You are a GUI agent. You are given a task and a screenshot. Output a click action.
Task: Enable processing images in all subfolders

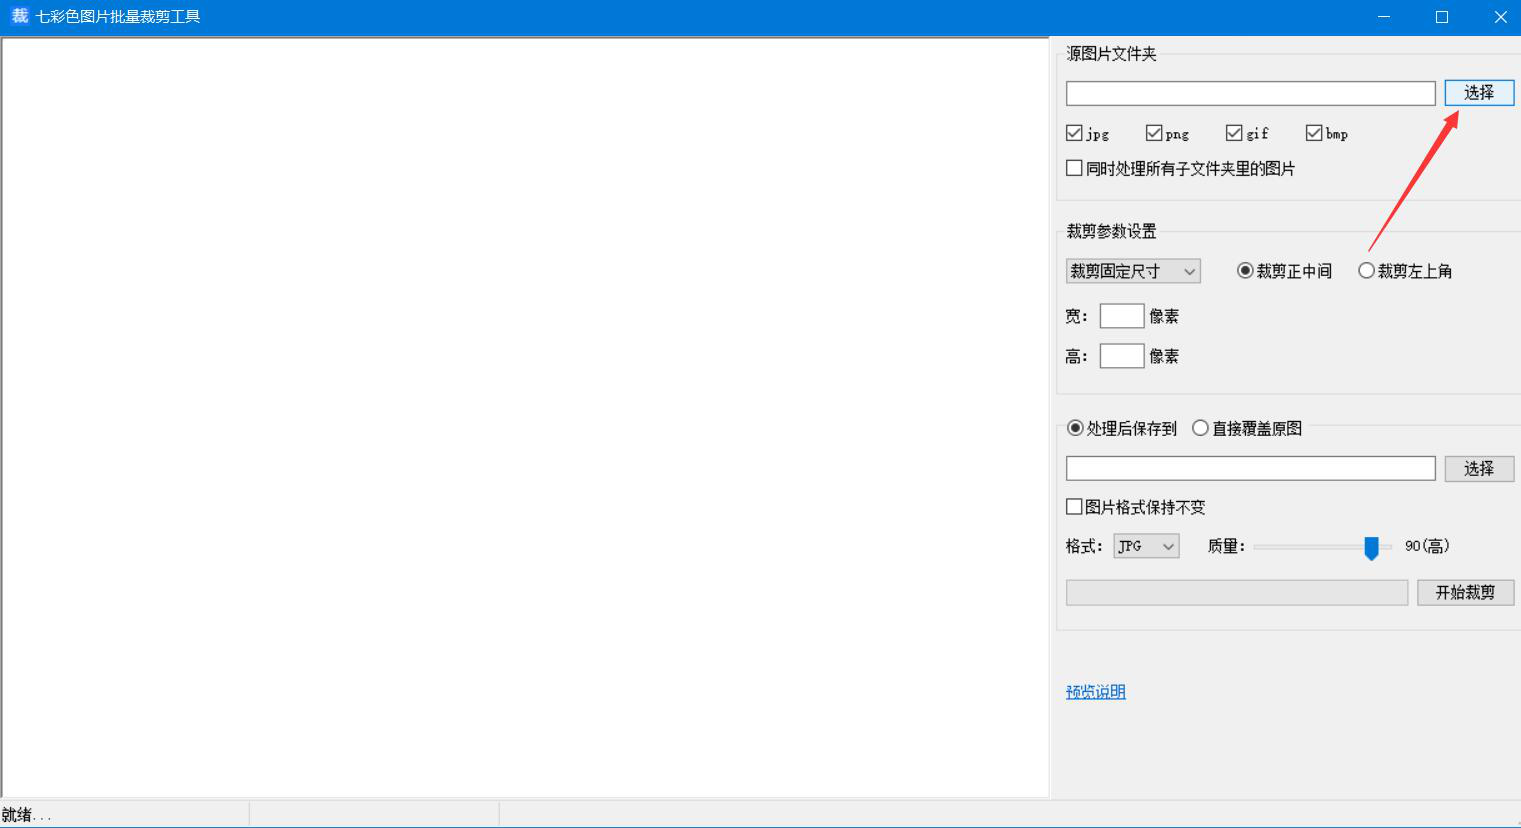coord(1074,168)
